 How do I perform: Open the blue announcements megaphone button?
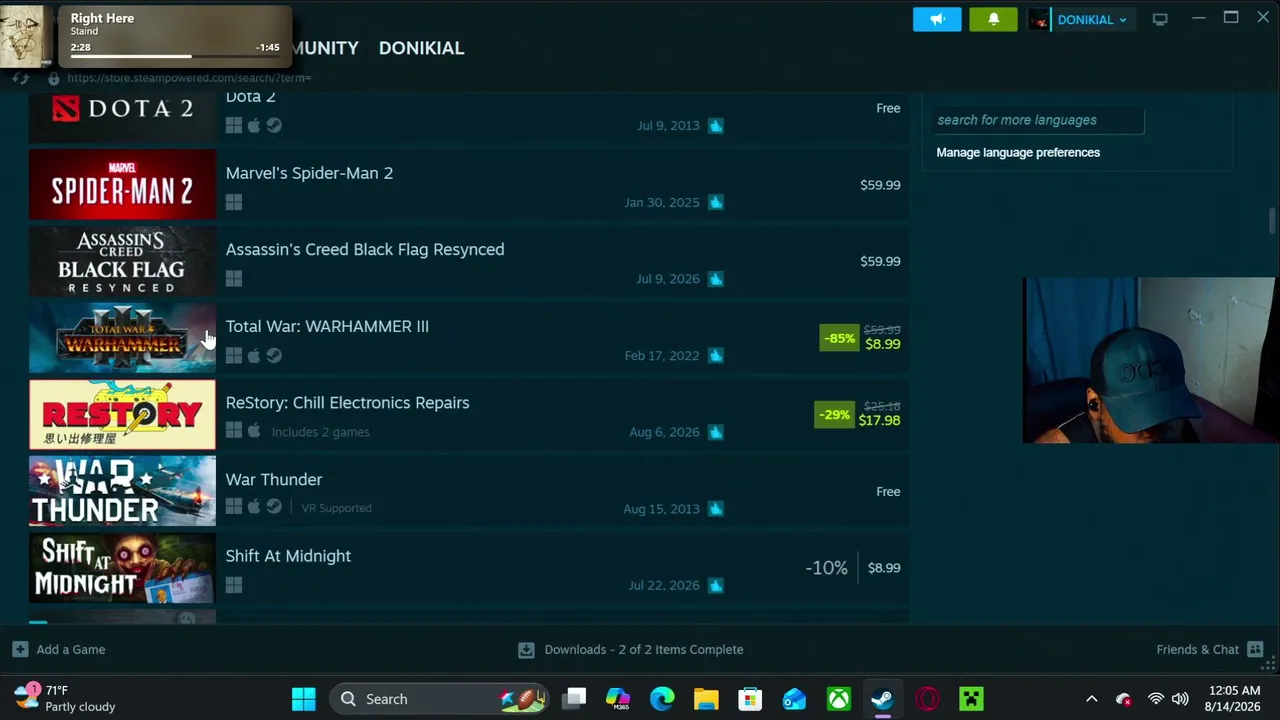tap(937, 19)
